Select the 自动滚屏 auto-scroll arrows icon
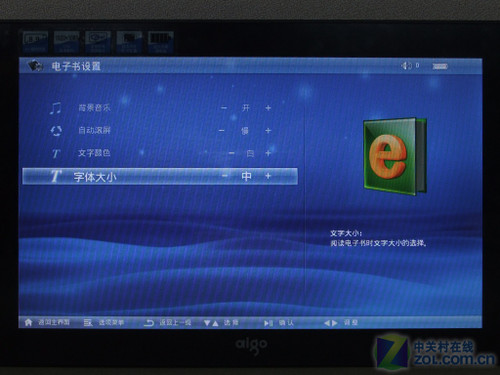This screenshot has height=375, width=500. (56, 131)
